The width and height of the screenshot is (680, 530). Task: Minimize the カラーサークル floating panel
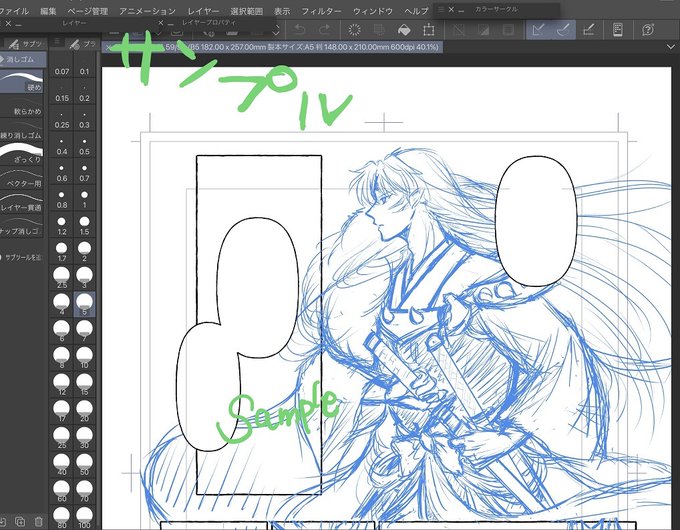[461, 10]
